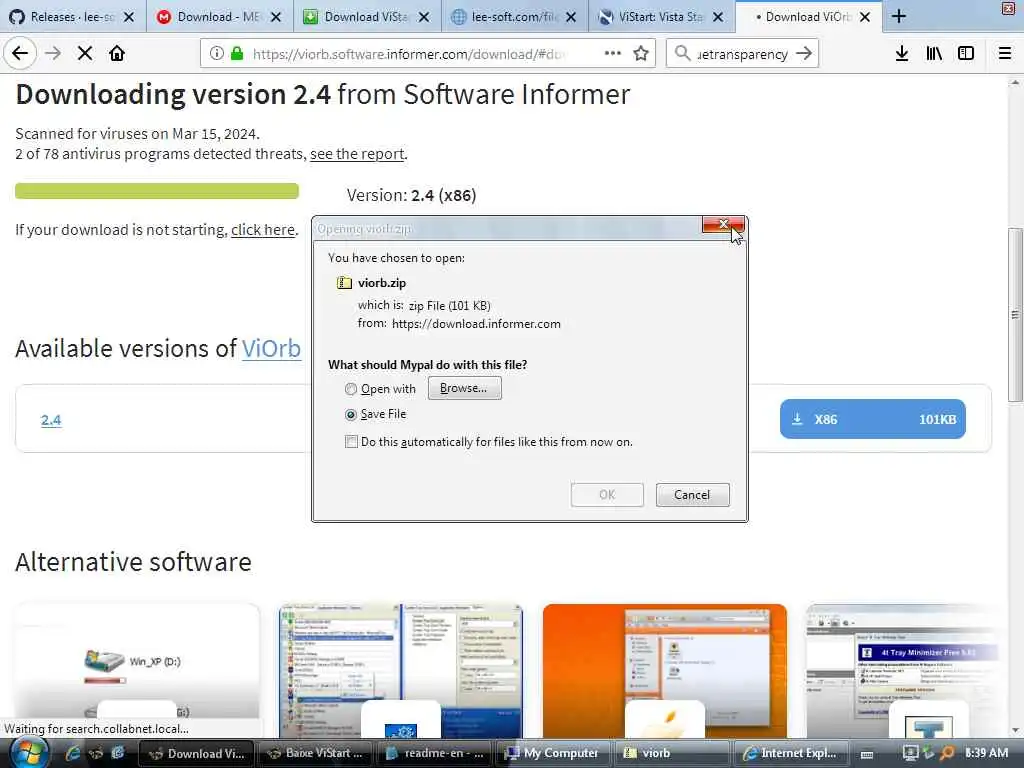1024x768 pixels.
Task: Bookmark this page with the star
Action: 641,54
